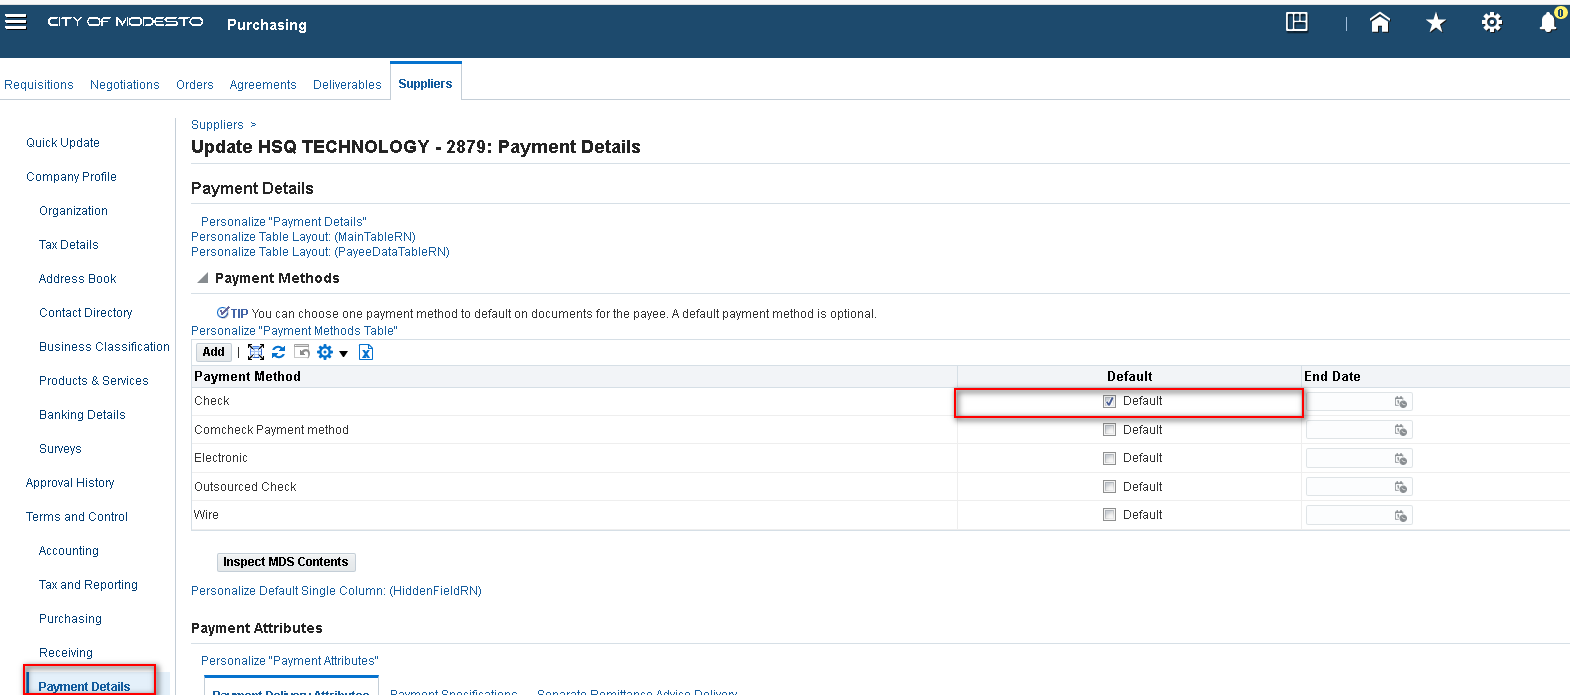
Task: Check Default for Electronic method
Action: pos(1109,458)
